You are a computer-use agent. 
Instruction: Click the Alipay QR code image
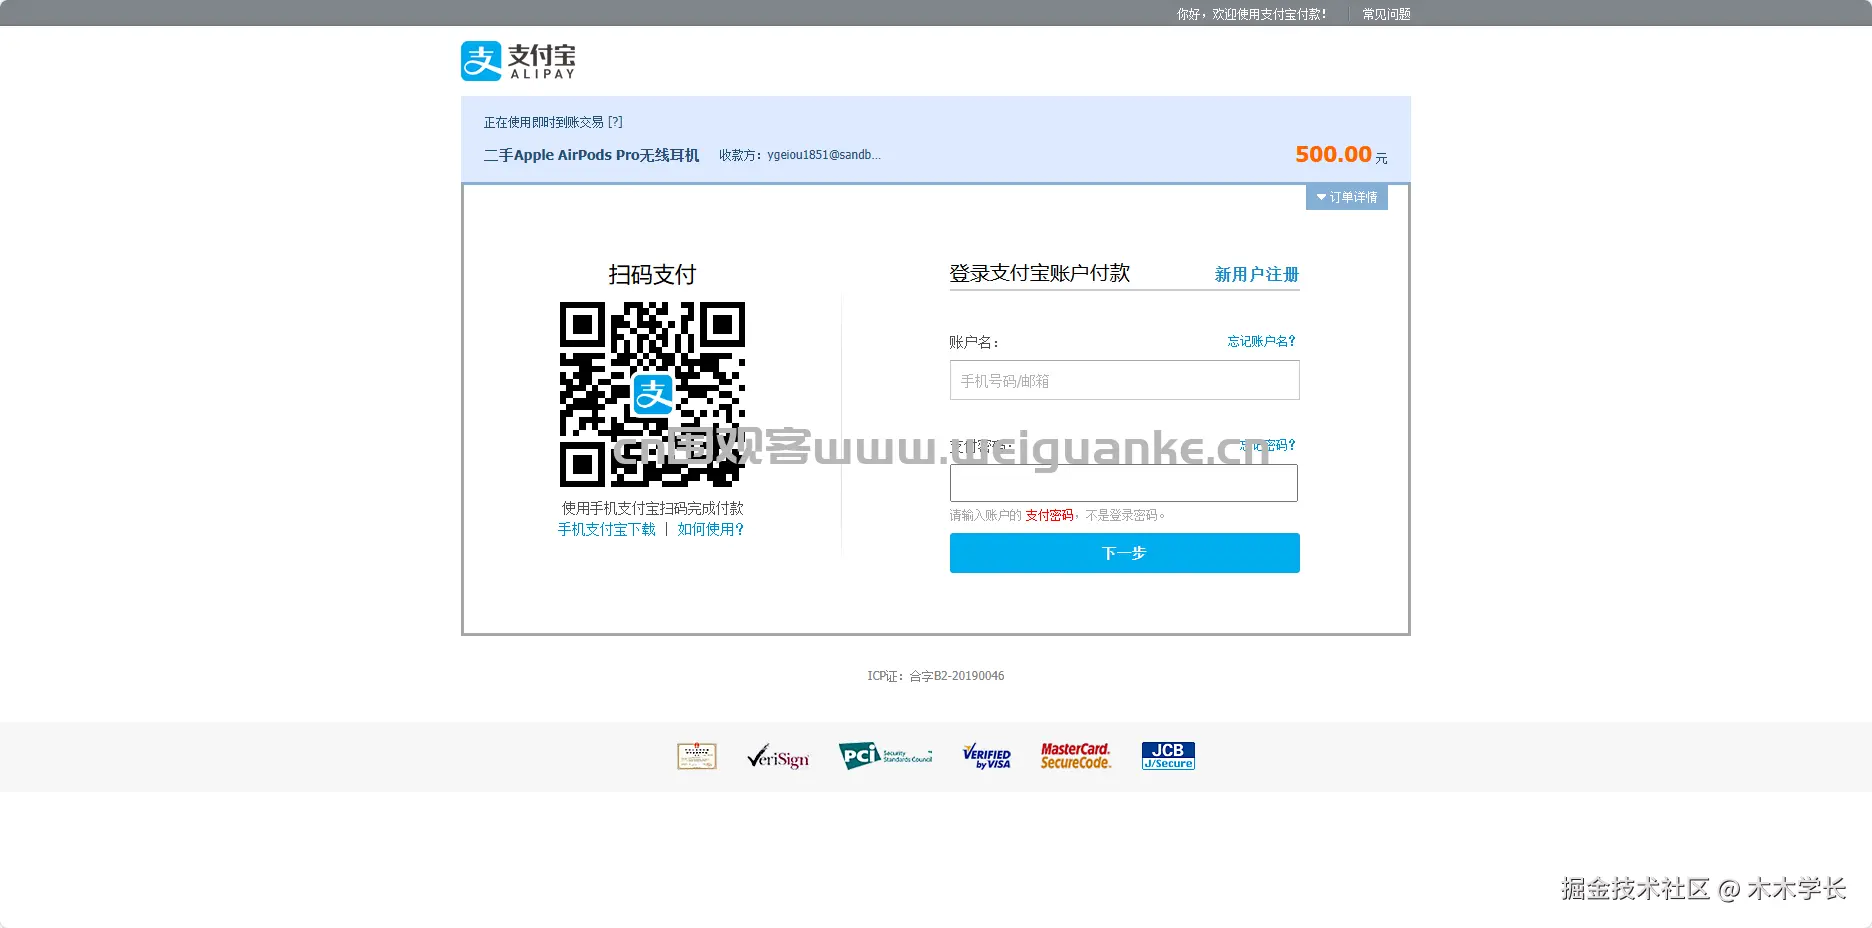(x=652, y=394)
